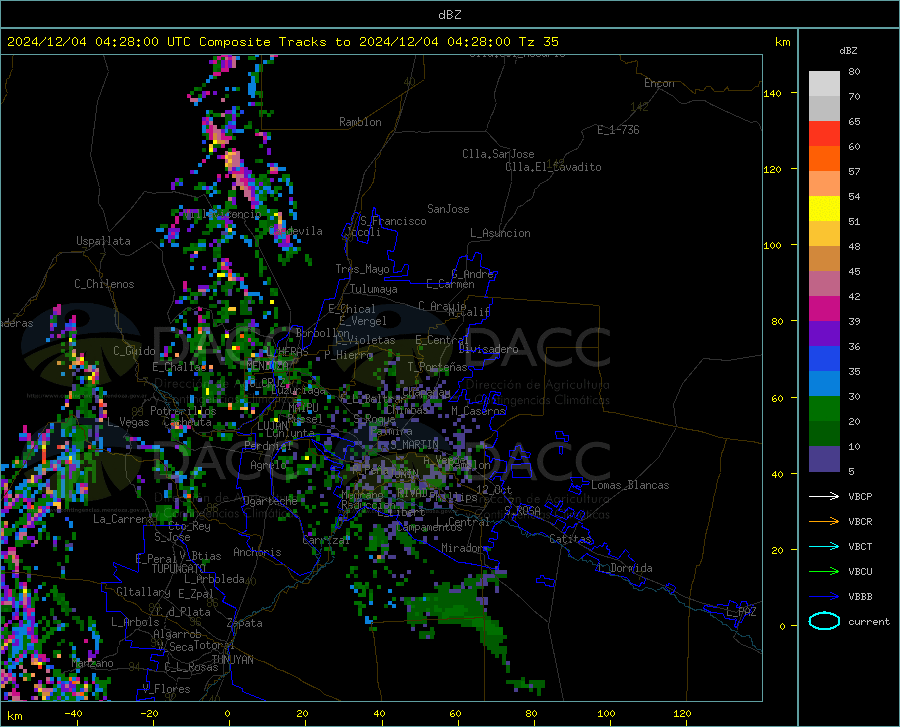Click the Divisadero place label
This screenshot has height=727, width=900.
488,349
